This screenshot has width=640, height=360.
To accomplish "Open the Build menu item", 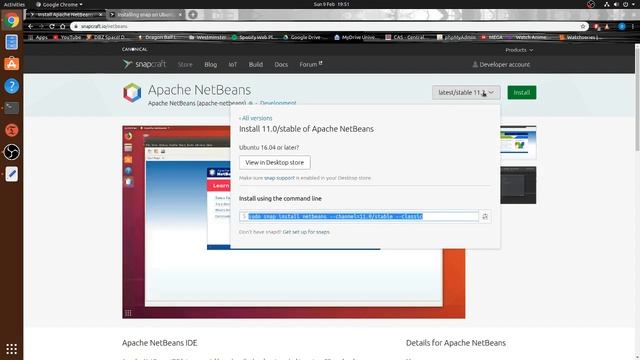I will pos(256,64).
